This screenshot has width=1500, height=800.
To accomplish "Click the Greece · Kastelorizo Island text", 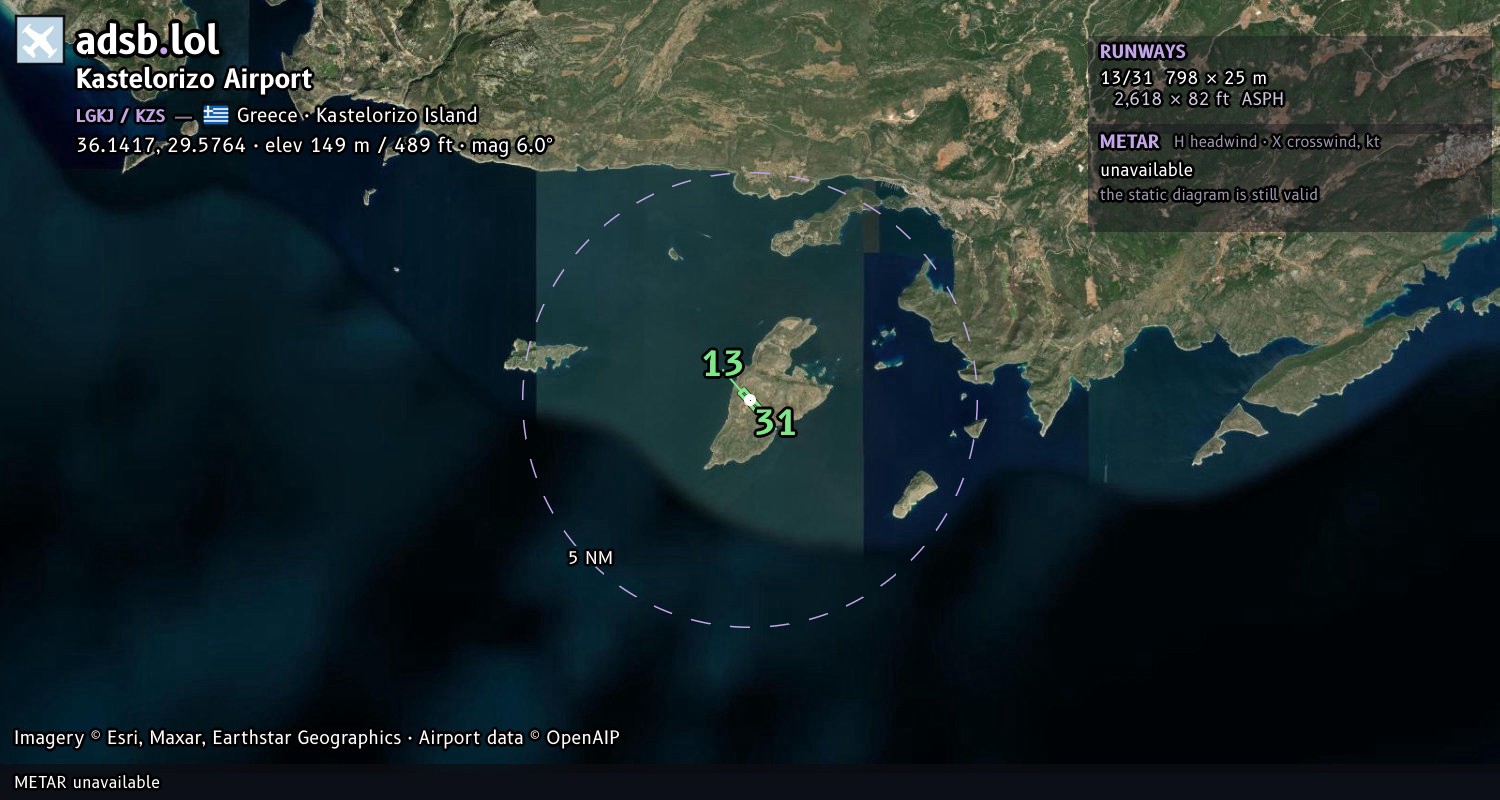I will (357, 115).
